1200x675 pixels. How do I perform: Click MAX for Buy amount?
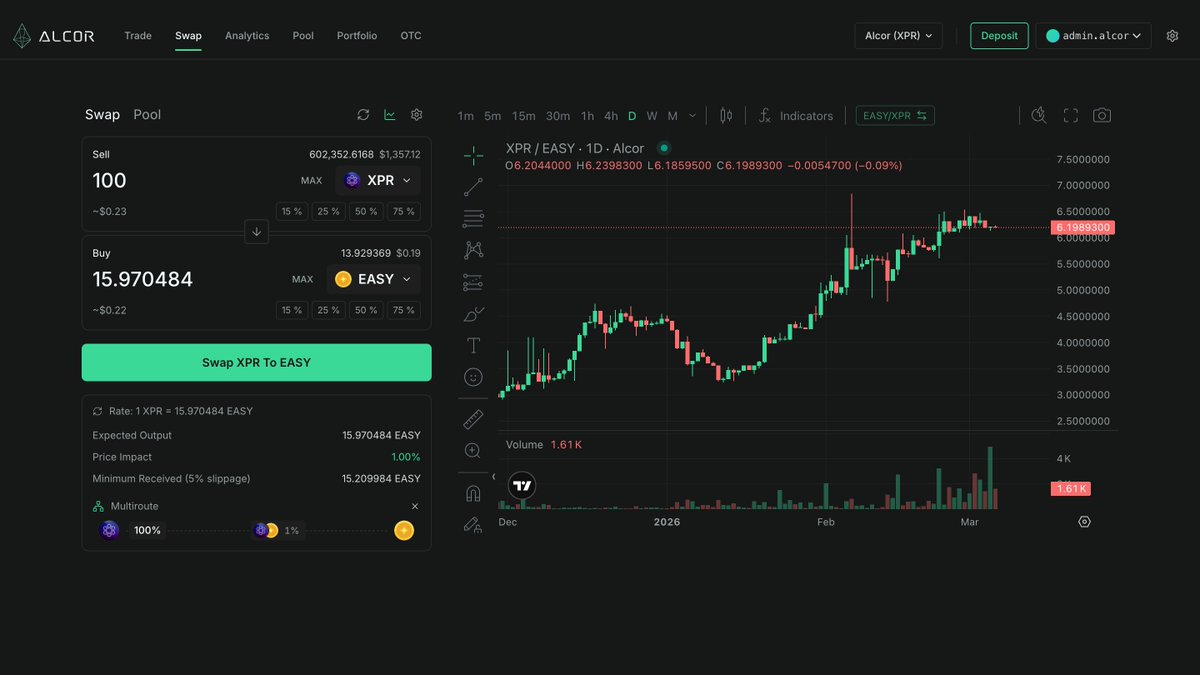[x=303, y=280]
